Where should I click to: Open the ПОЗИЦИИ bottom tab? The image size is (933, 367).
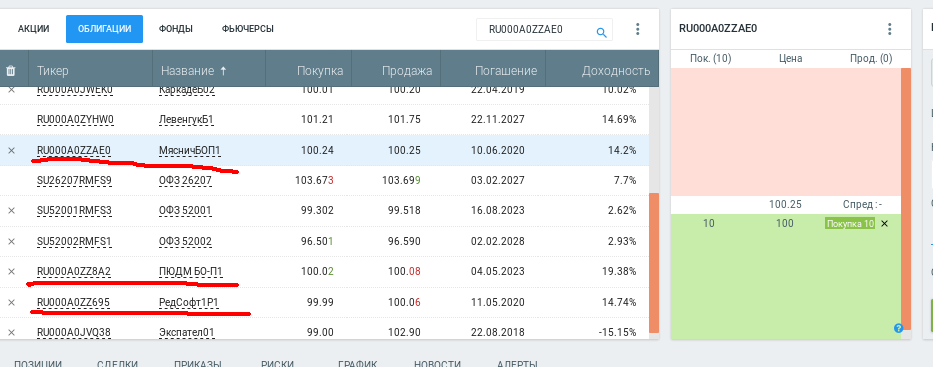tap(38, 363)
